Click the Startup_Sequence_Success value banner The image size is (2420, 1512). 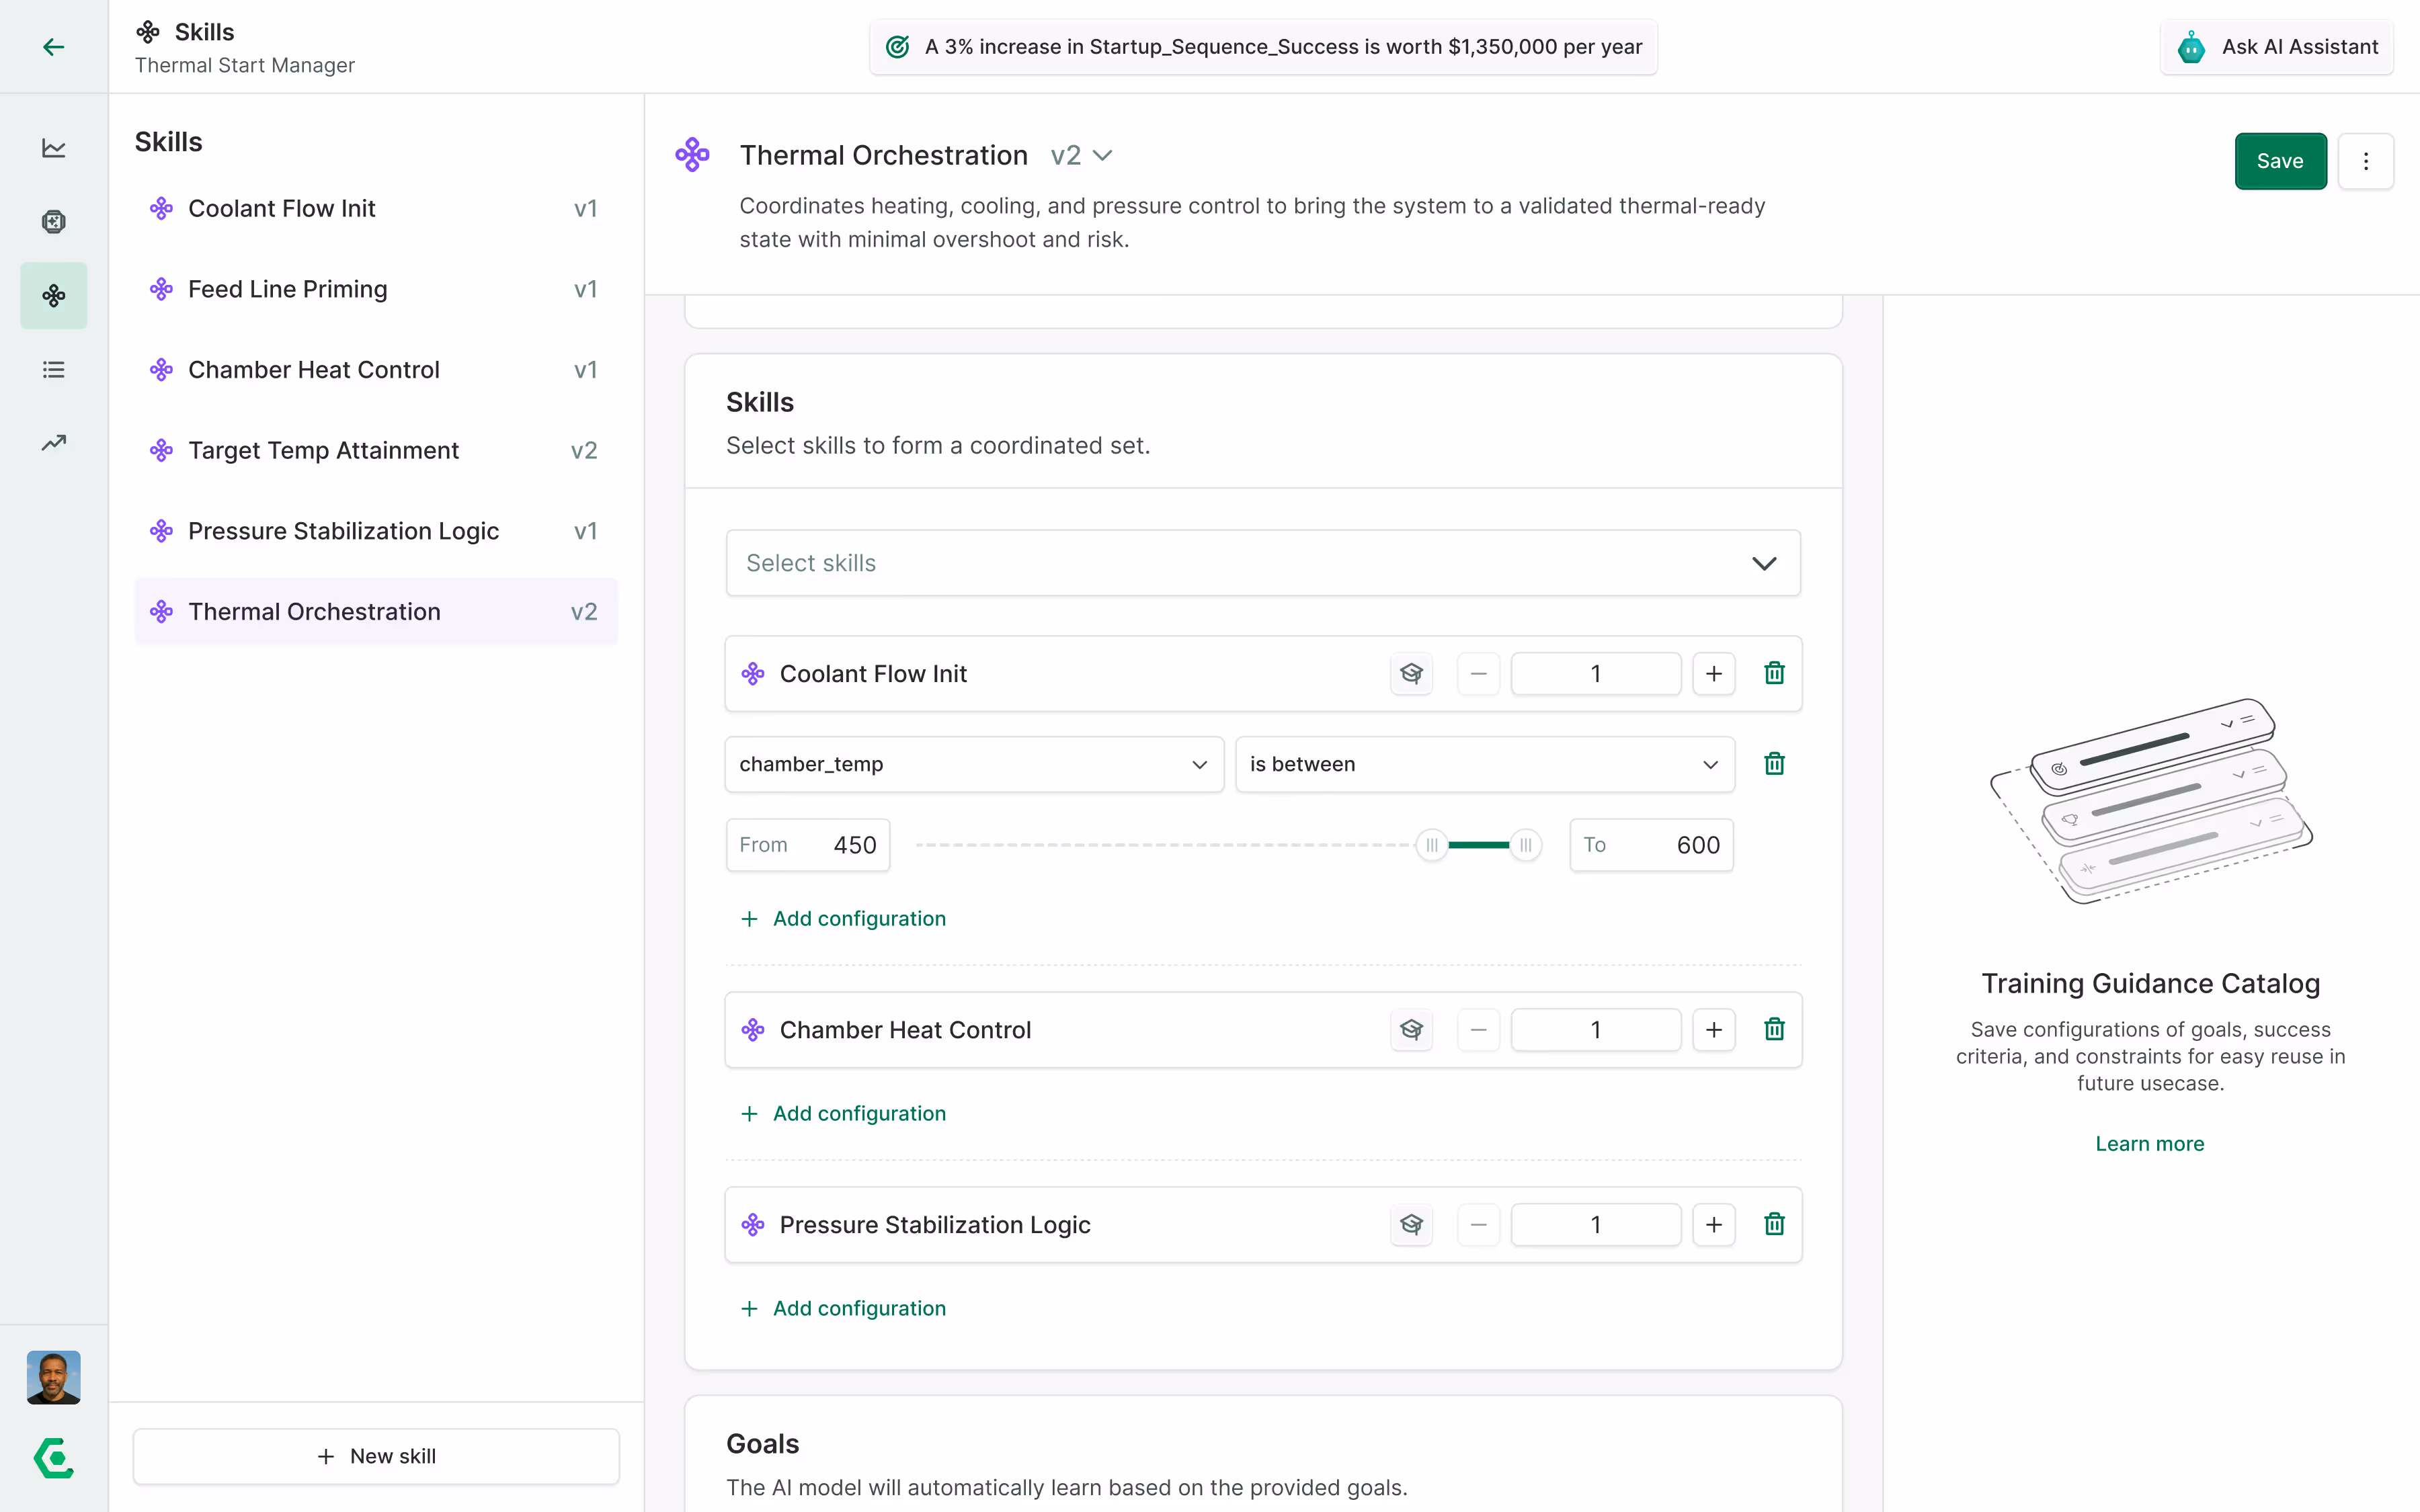click(x=1263, y=47)
